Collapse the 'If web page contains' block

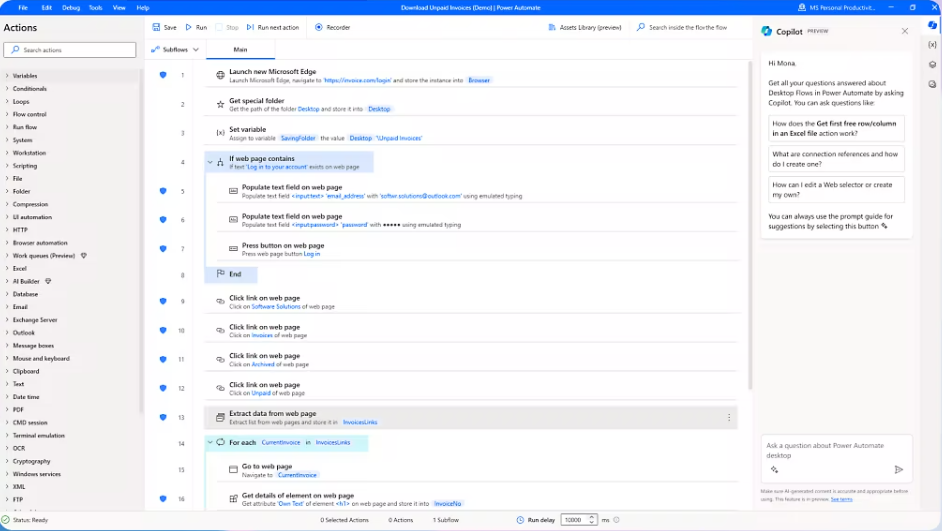[x=210, y=161]
